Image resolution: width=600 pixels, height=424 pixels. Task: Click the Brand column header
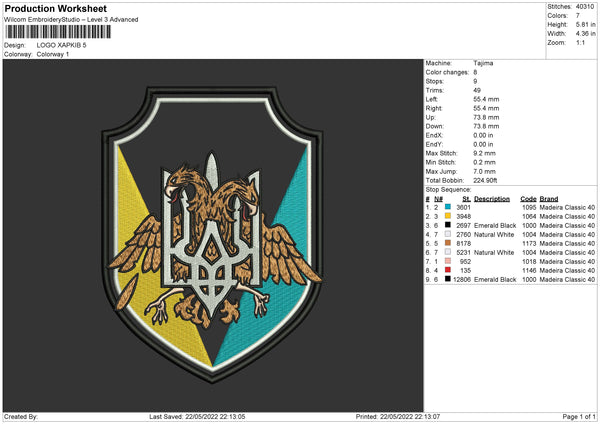coord(549,199)
